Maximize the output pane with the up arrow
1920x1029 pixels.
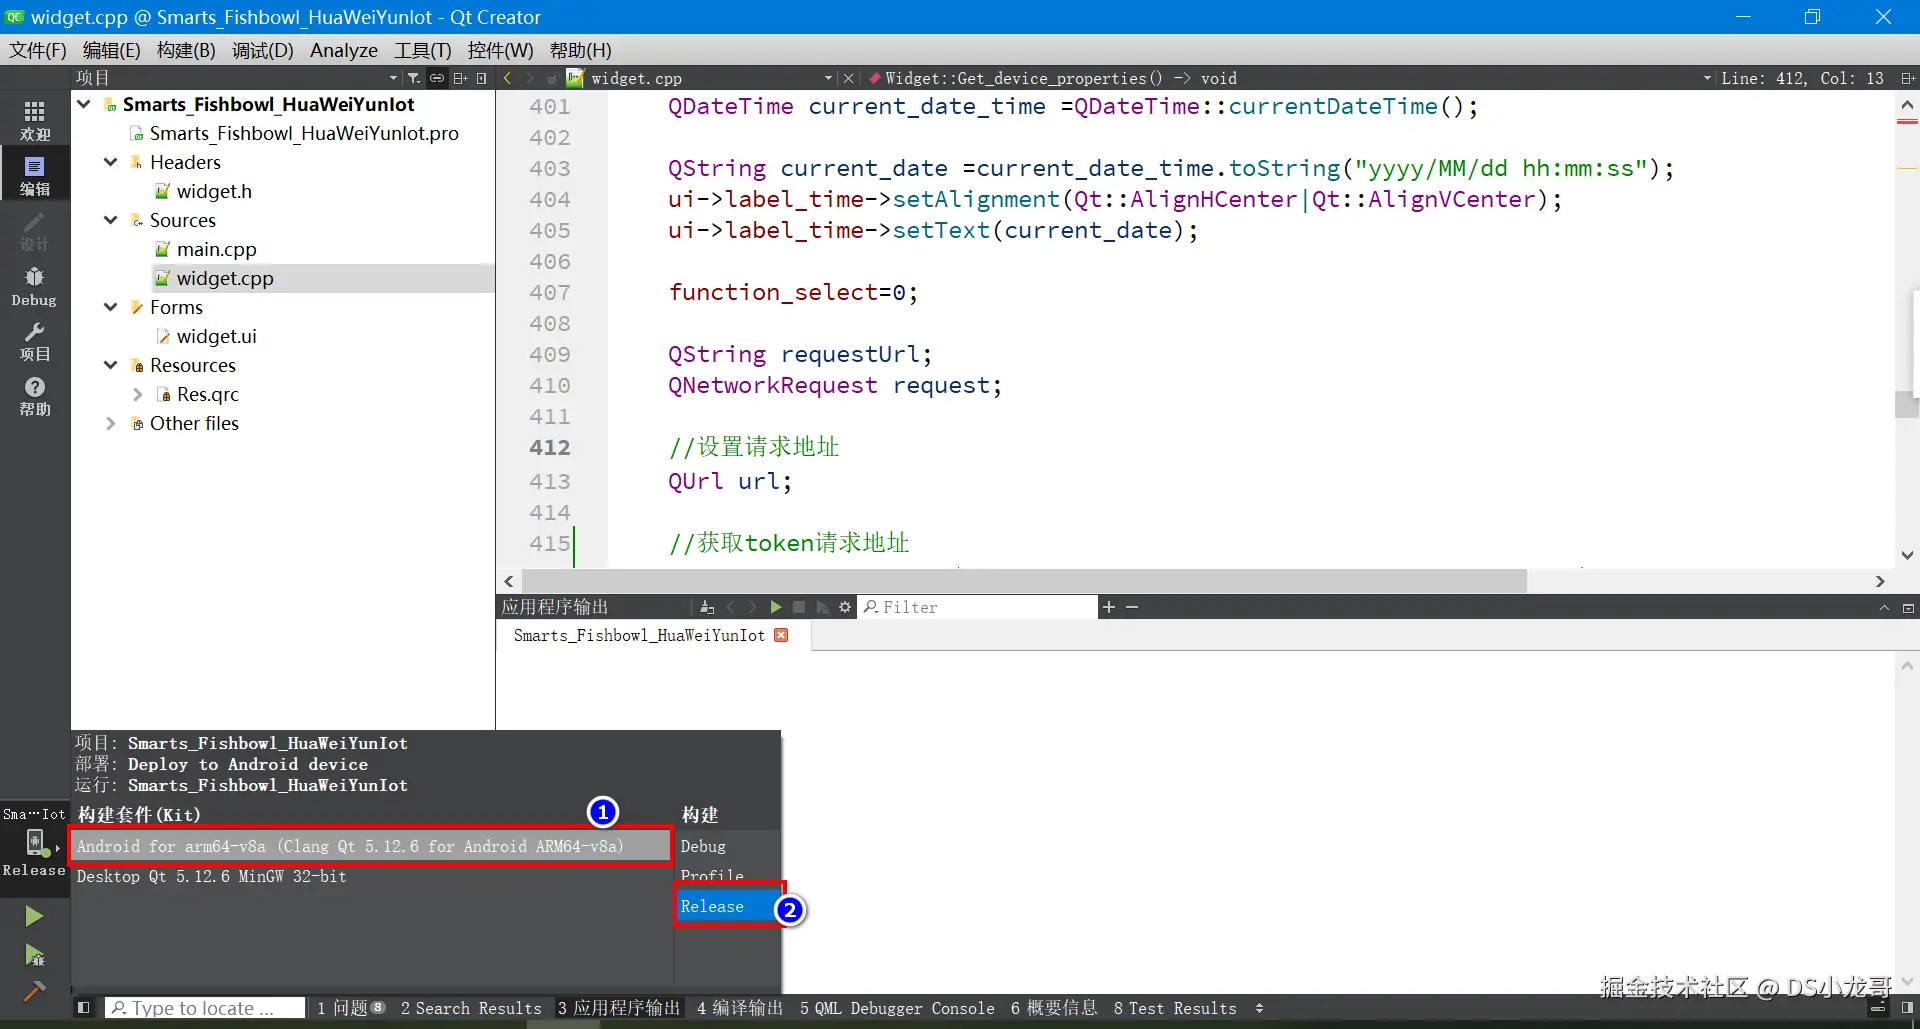(x=1884, y=607)
